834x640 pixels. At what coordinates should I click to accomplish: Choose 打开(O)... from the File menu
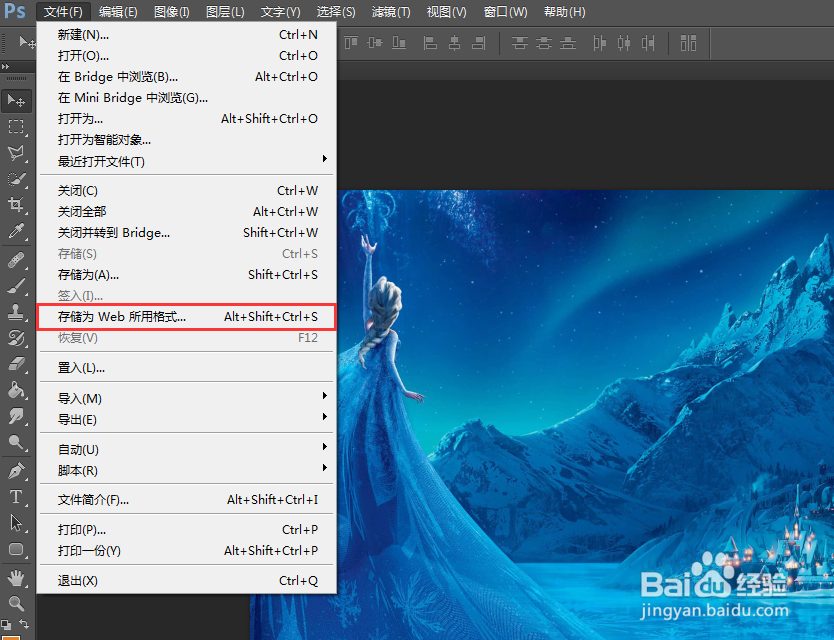tap(186, 56)
